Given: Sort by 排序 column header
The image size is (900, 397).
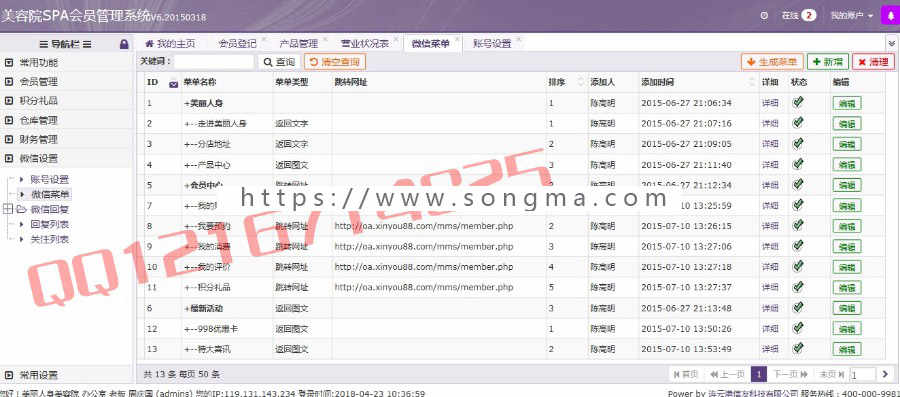Looking at the screenshot, I should pos(567,83).
